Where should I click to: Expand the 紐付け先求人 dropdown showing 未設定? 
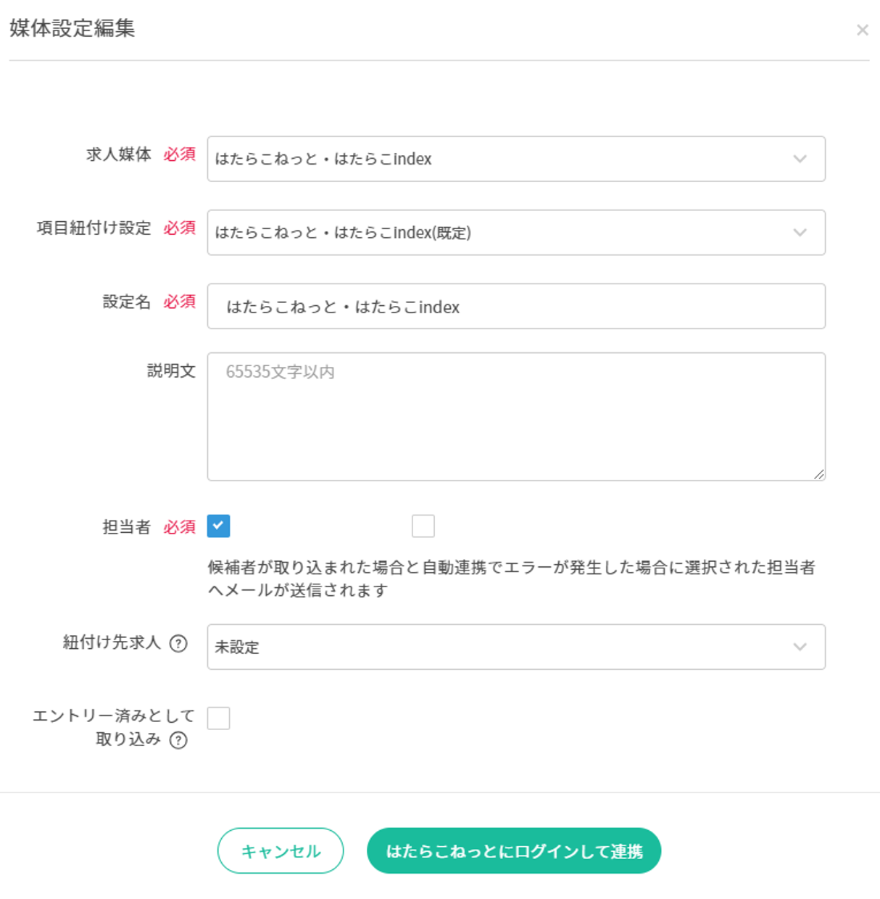click(516, 647)
